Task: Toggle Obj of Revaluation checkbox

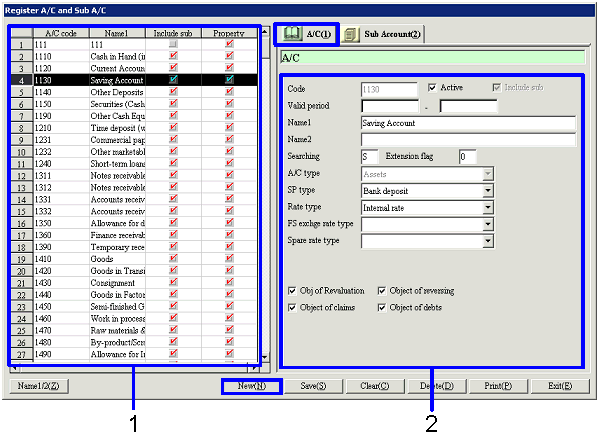Action: click(x=291, y=291)
